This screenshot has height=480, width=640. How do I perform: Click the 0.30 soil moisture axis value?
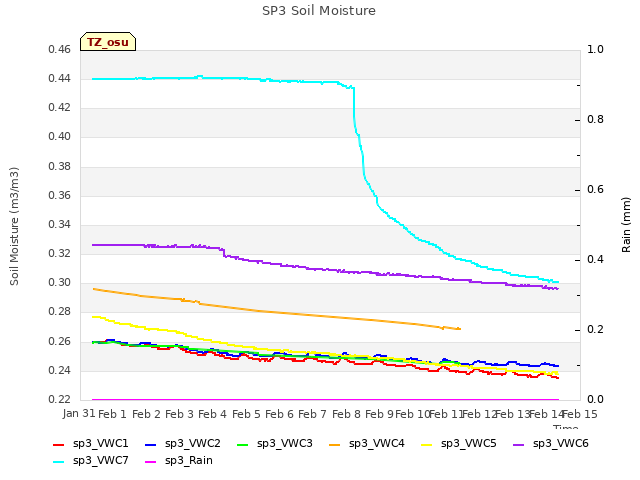tap(60, 282)
